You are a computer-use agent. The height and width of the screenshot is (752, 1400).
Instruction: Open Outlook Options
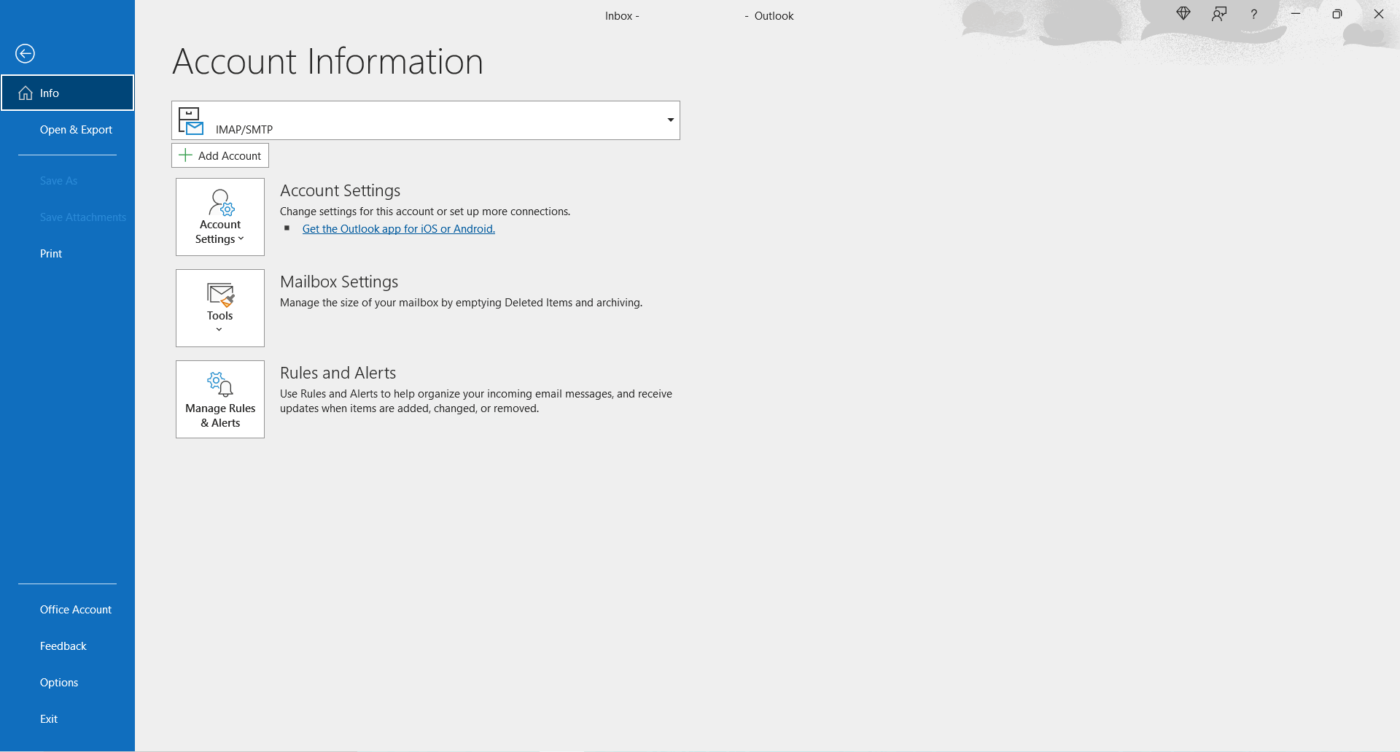click(58, 681)
